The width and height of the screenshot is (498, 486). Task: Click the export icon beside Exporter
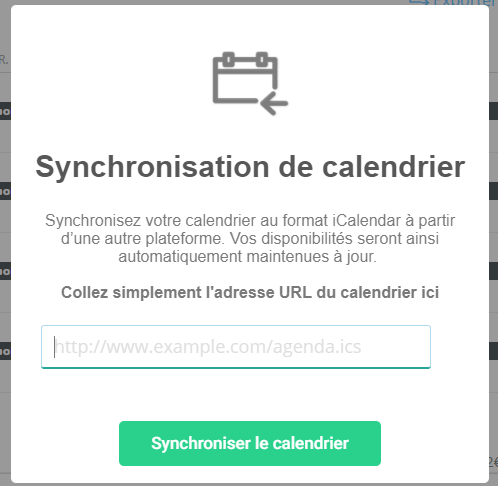click(x=419, y=2)
